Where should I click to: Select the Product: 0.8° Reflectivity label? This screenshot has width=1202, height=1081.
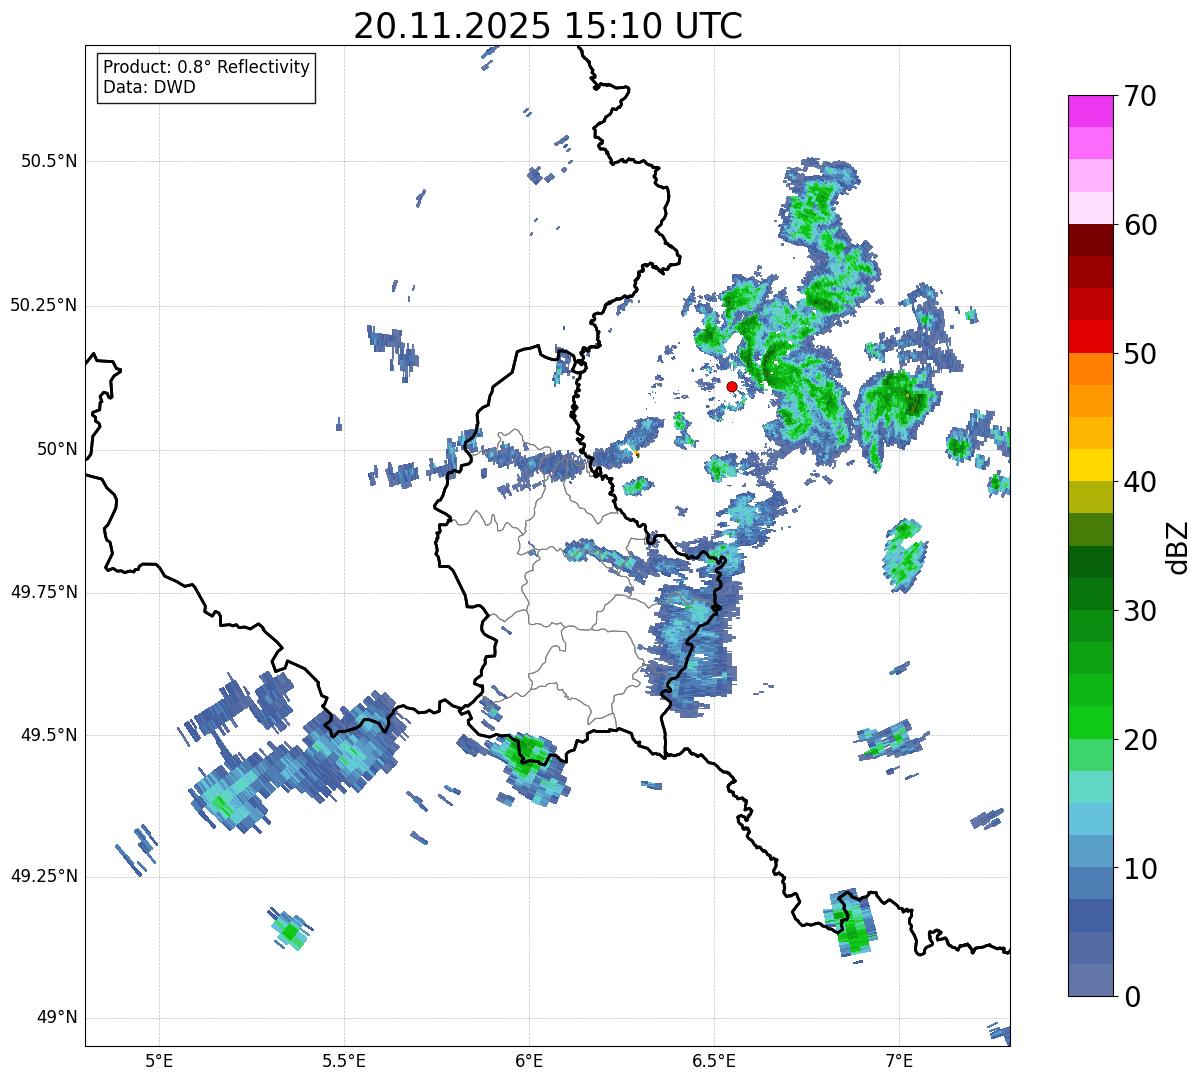207,67
